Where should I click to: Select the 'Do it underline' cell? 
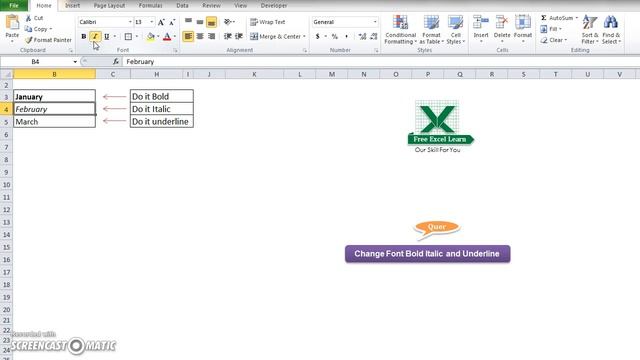click(162, 122)
